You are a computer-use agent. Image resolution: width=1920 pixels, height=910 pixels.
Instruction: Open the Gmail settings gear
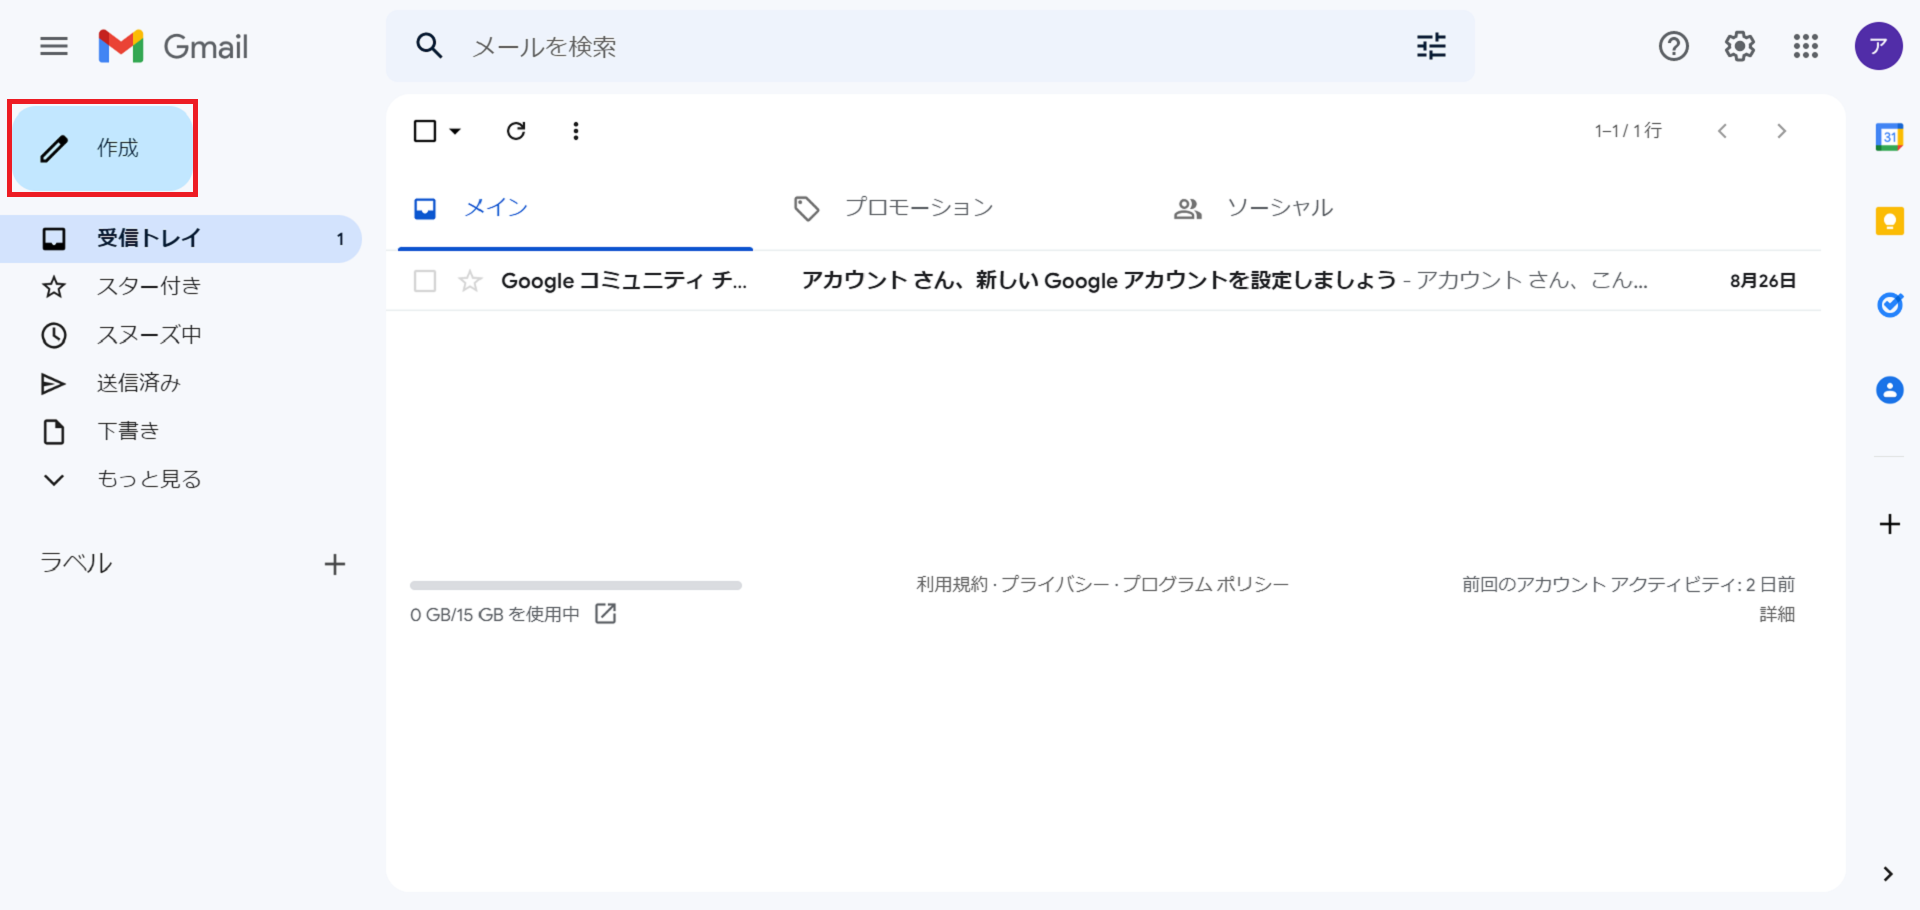click(1739, 46)
